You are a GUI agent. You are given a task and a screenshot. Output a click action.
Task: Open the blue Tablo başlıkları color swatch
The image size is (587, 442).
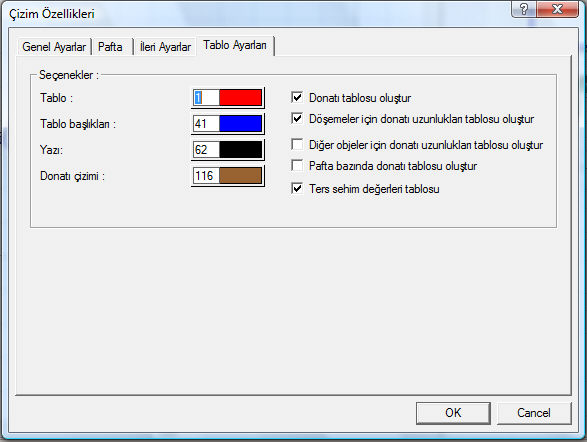(240, 124)
